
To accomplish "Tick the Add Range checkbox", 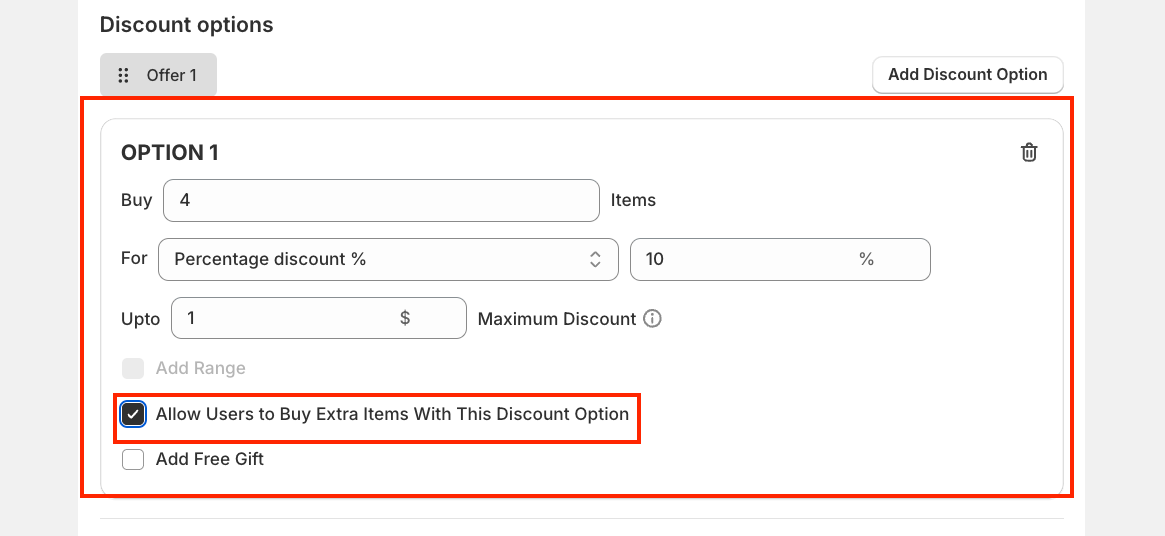I will 133,368.
